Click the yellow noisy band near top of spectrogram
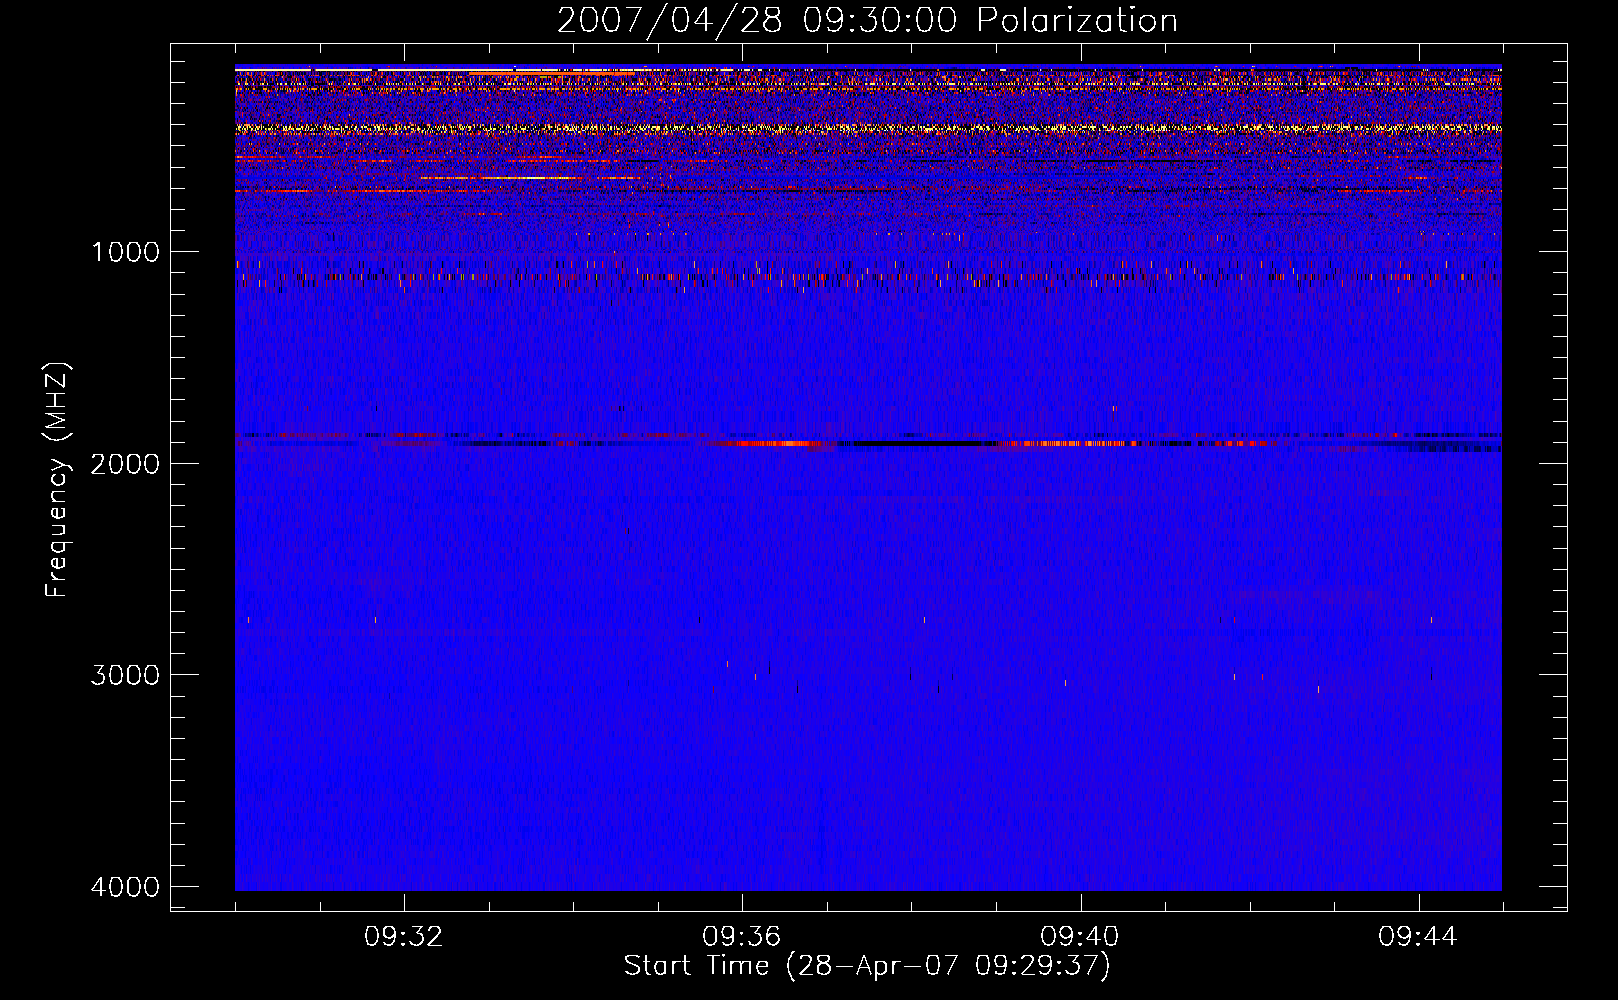The width and height of the screenshot is (1618, 1000). pos(868,128)
